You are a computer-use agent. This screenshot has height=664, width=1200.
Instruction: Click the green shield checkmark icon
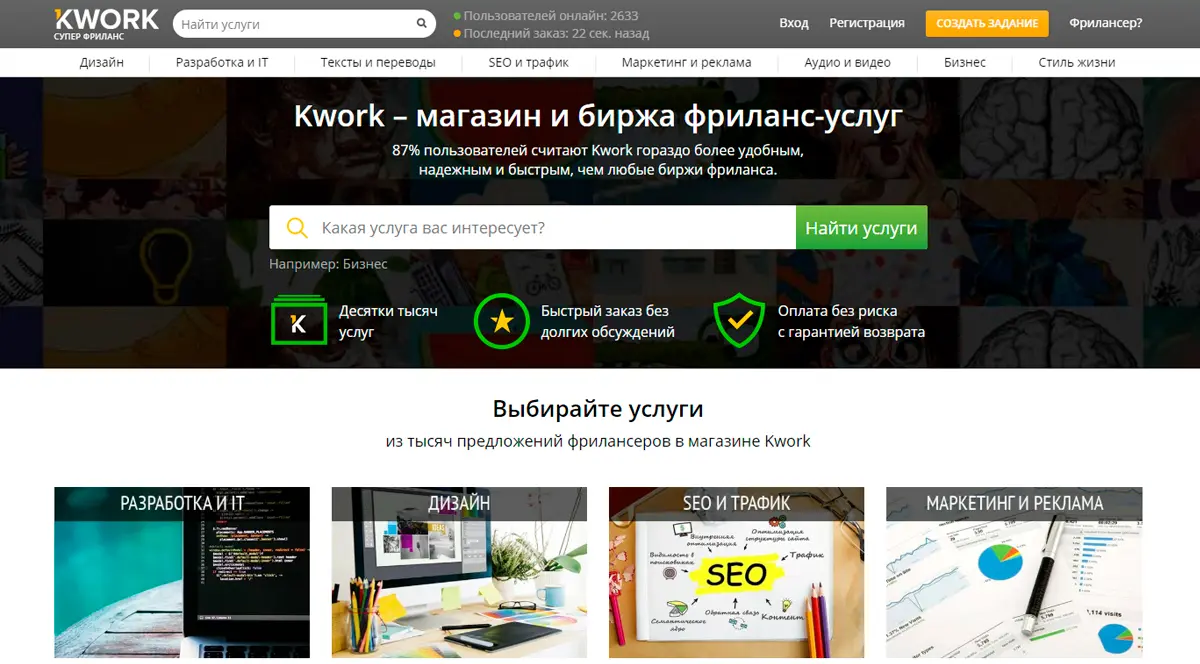click(x=739, y=320)
